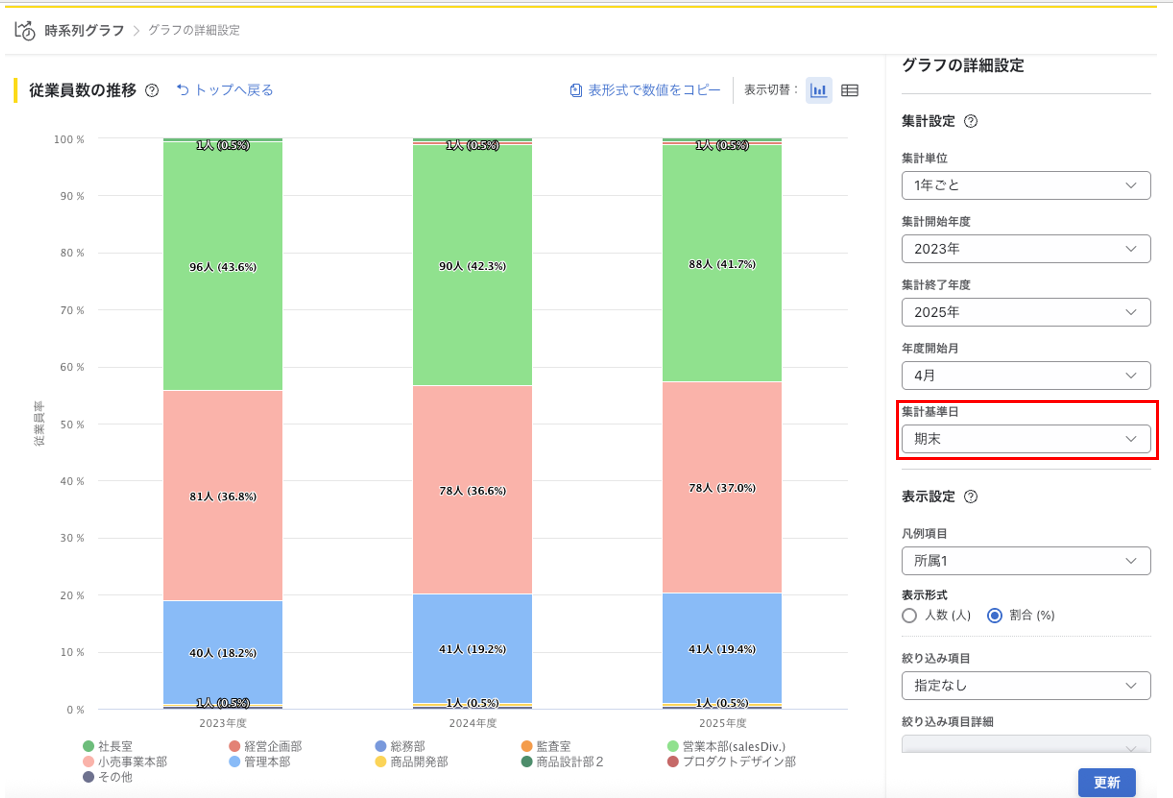The height and width of the screenshot is (798, 1173).
Task: Open the 集計単位 dropdown showing 1年ごと
Action: click(x=1026, y=185)
